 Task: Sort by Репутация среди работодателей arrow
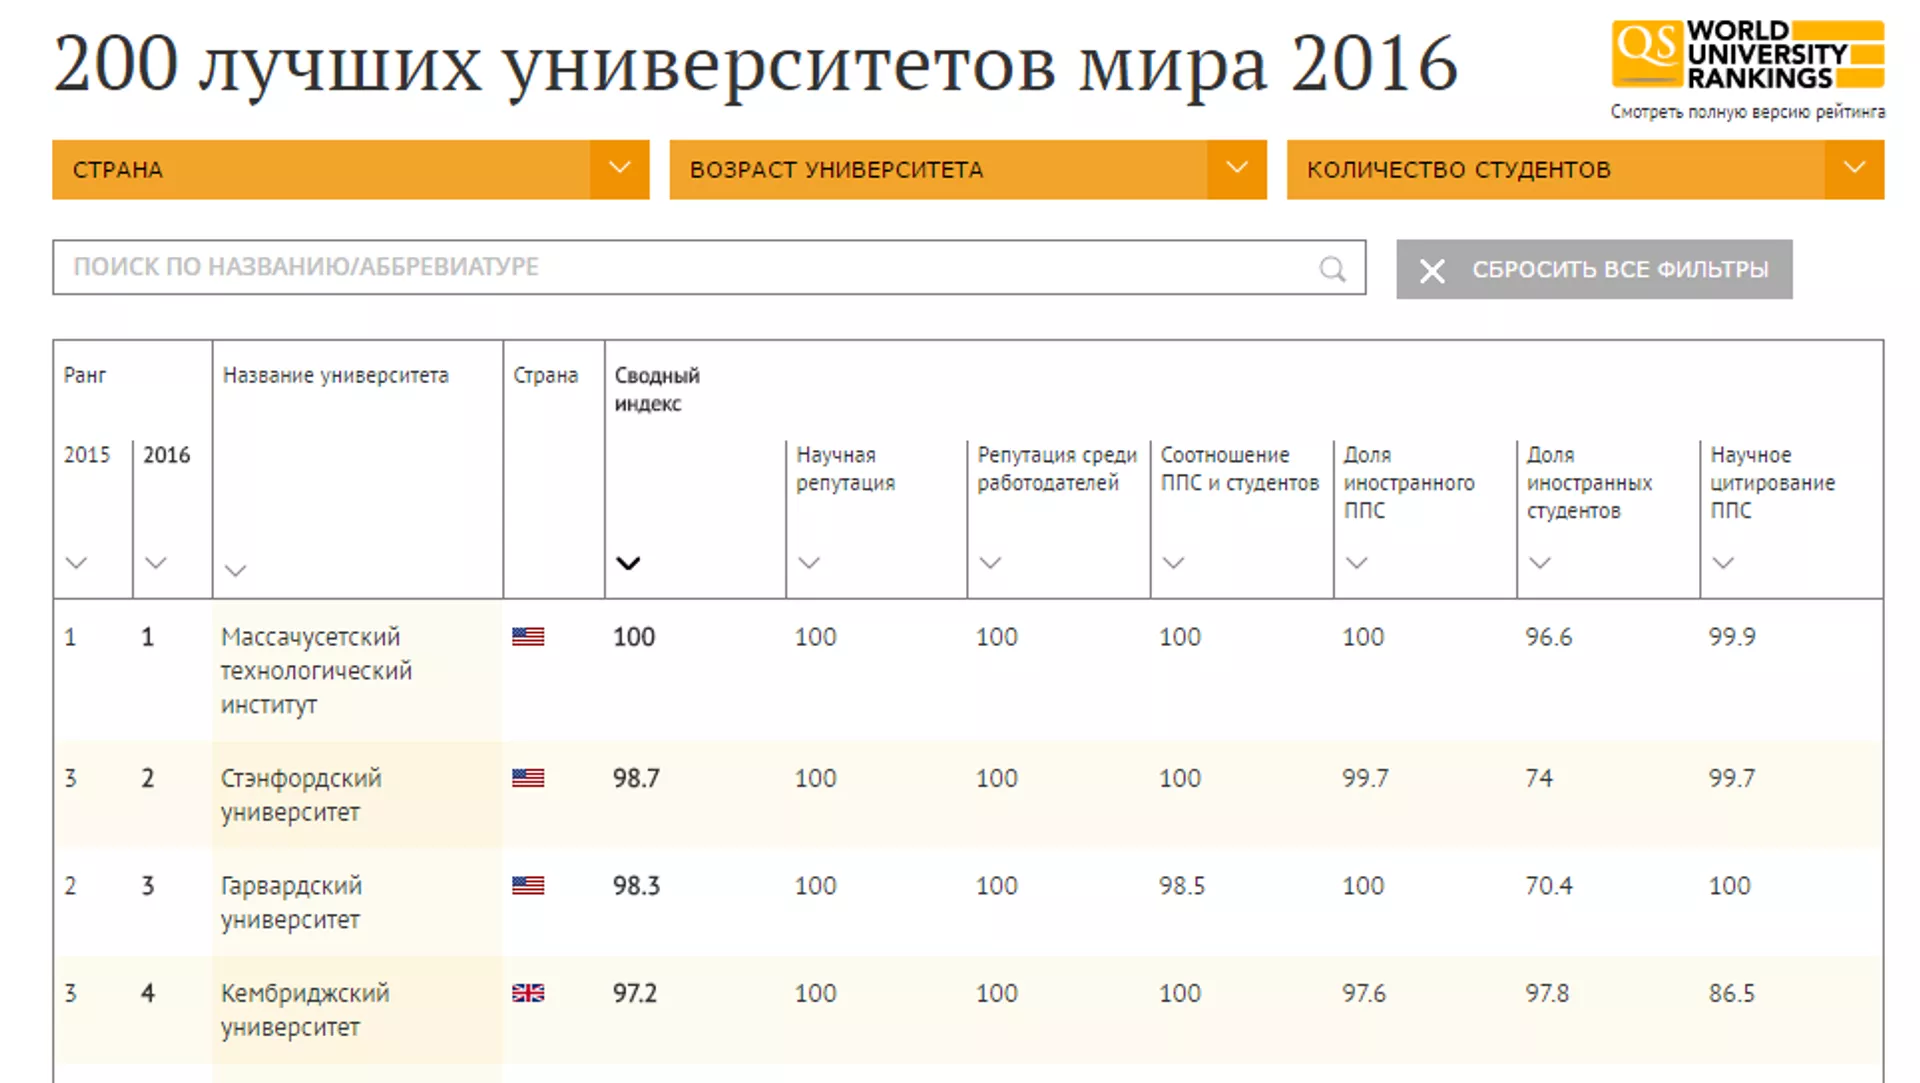[990, 563]
